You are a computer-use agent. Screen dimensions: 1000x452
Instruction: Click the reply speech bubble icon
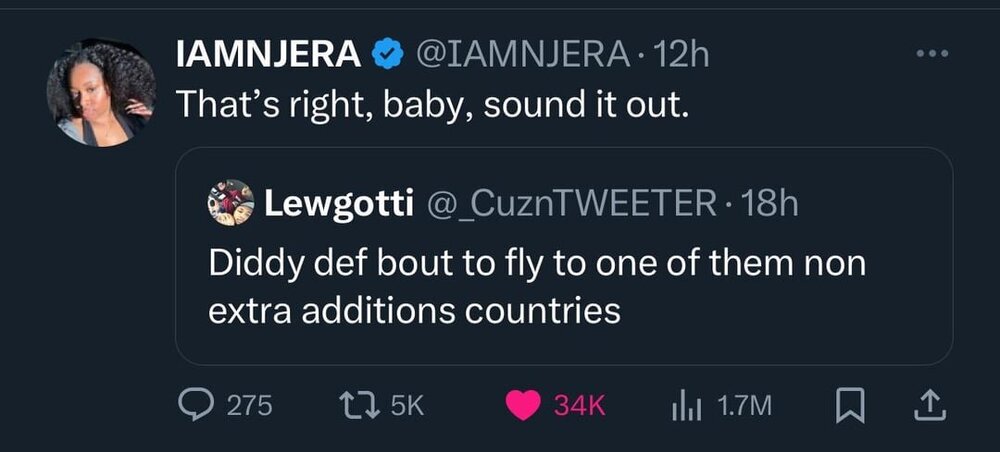tap(194, 404)
